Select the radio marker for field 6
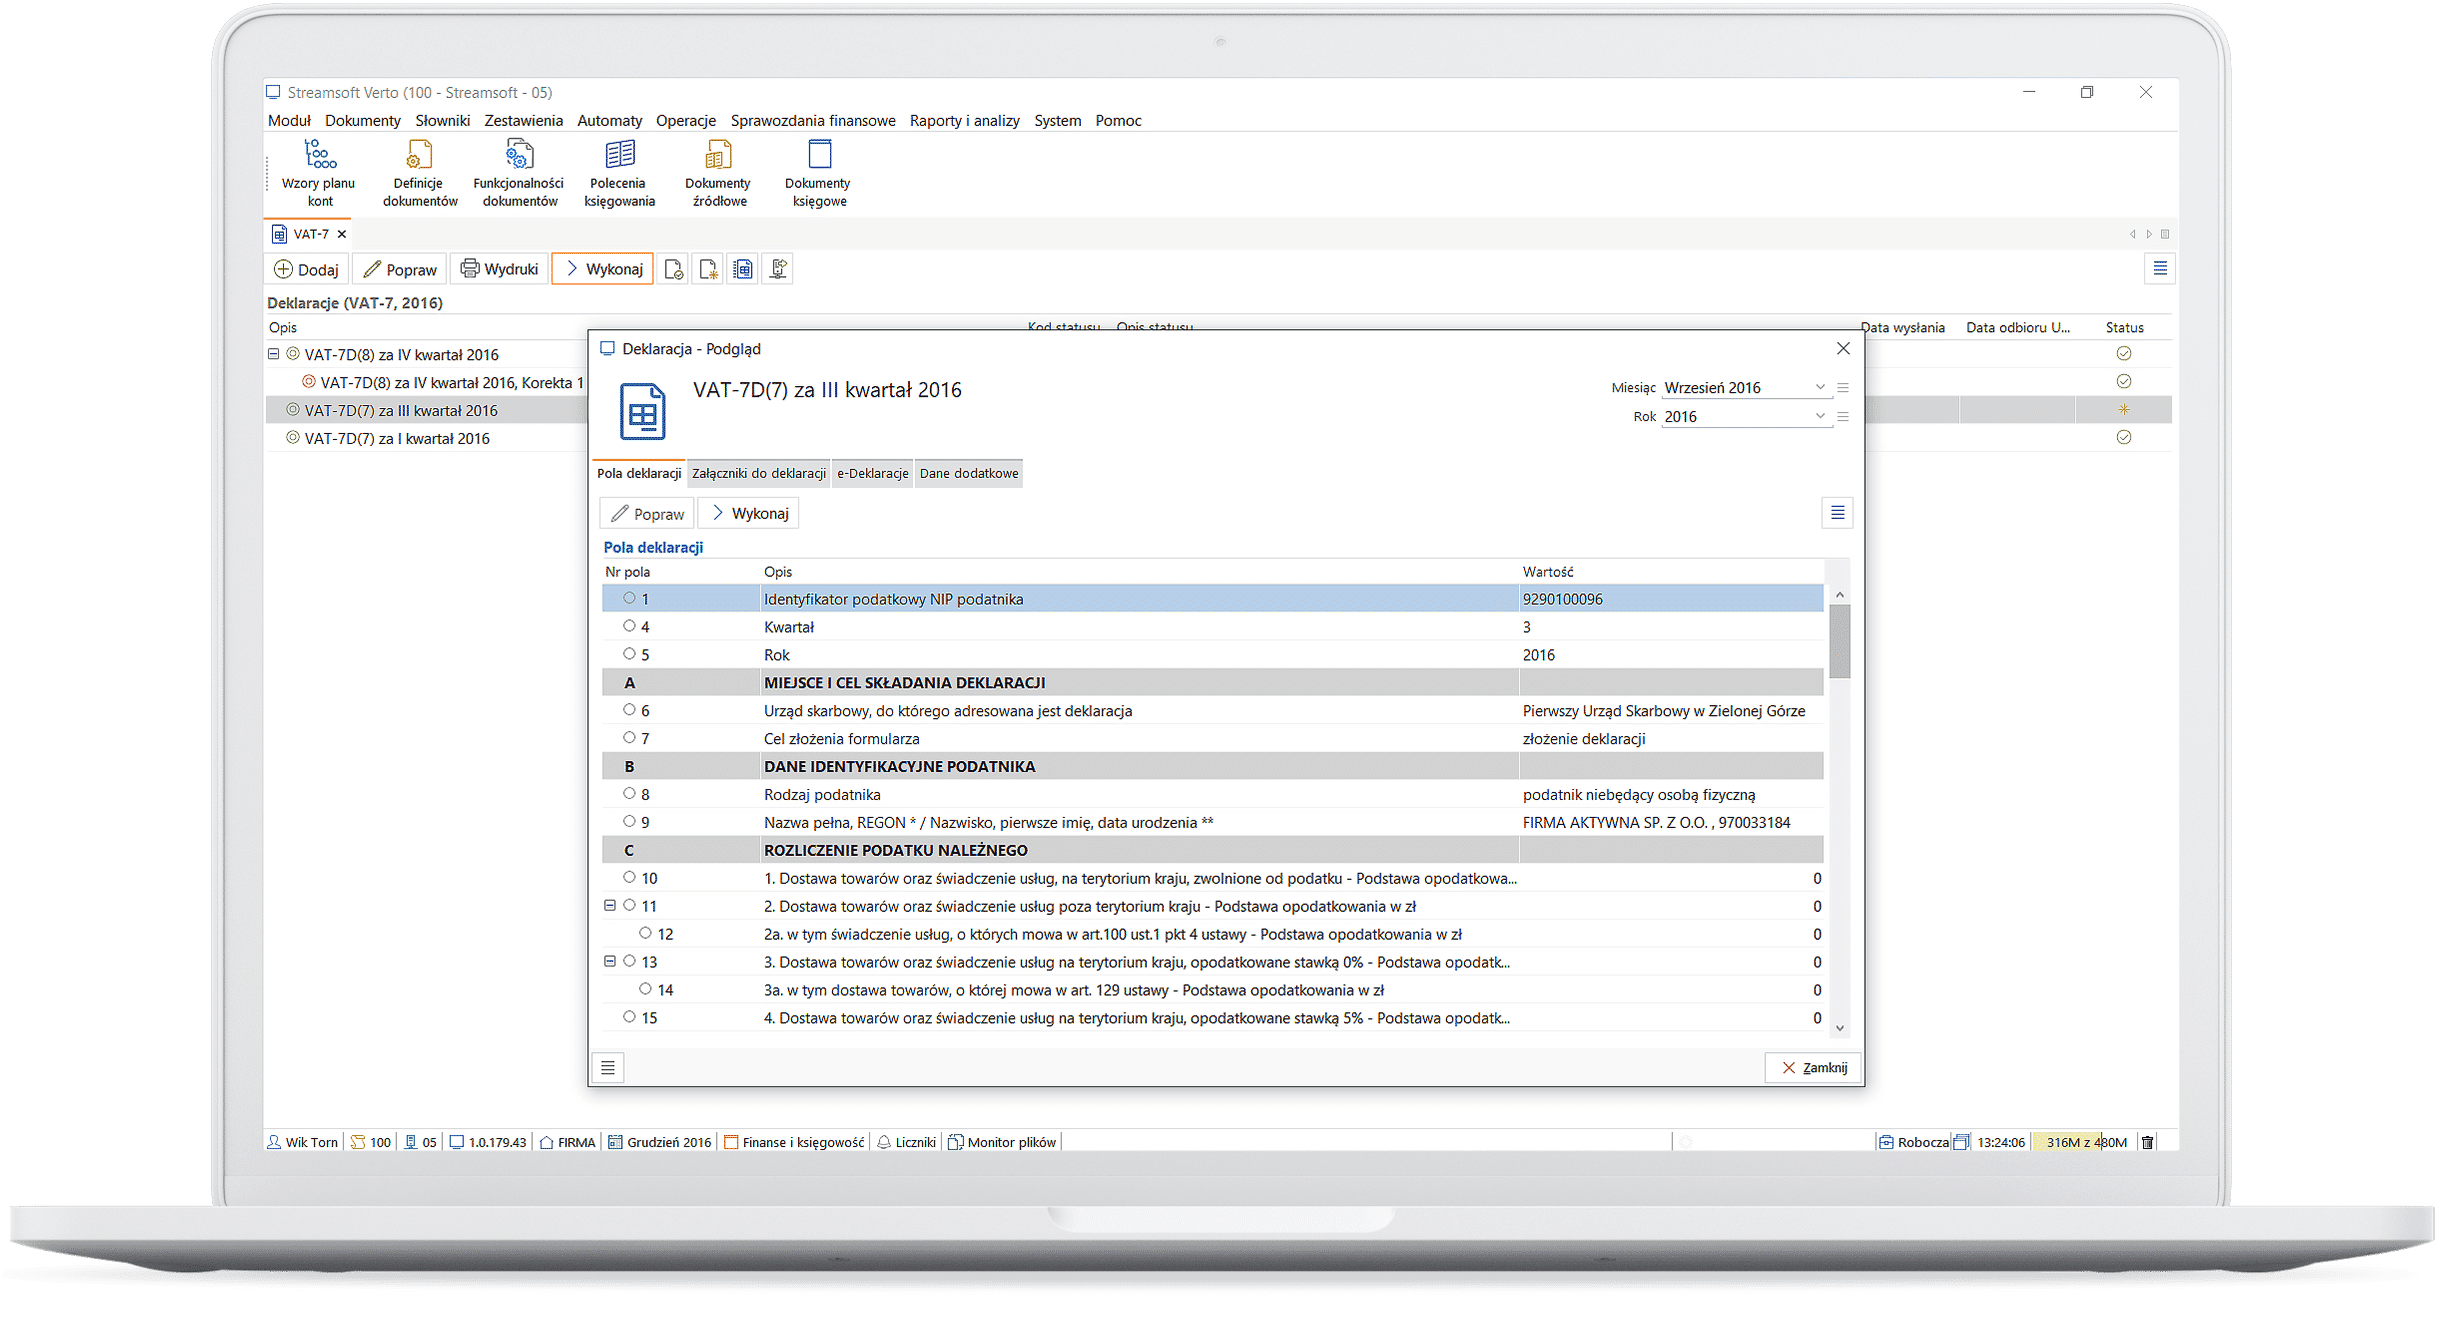Image resolution: width=2450 pixels, height=1333 pixels. (629, 710)
